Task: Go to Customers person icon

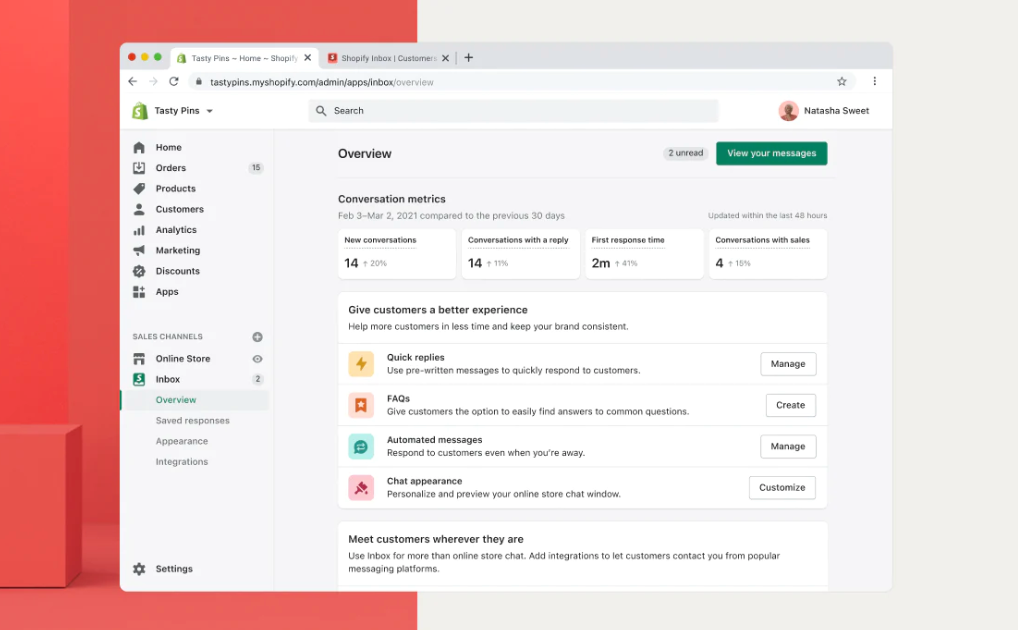Action: [139, 209]
